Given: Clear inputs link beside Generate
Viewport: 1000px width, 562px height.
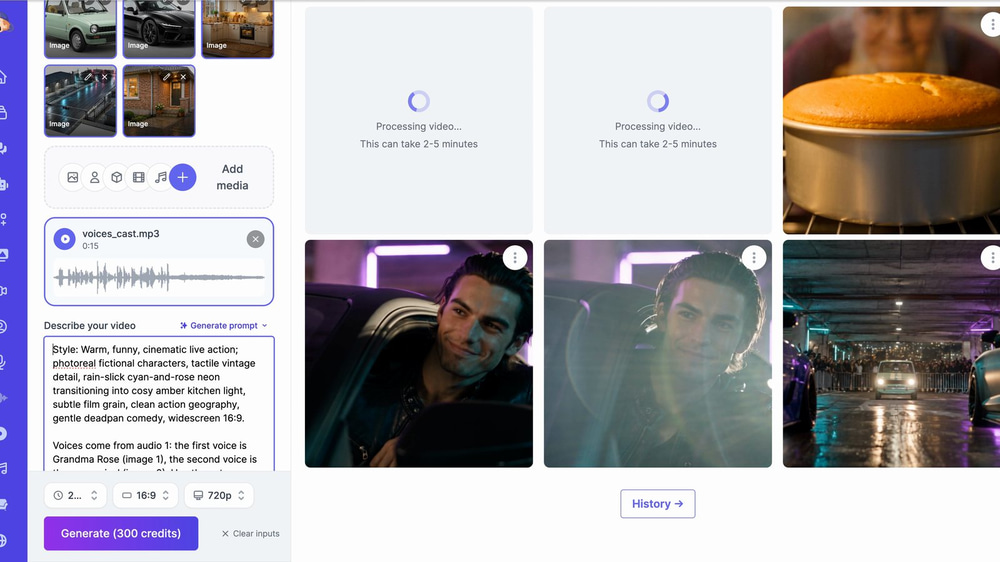Looking at the screenshot, I should coord(250,533).
